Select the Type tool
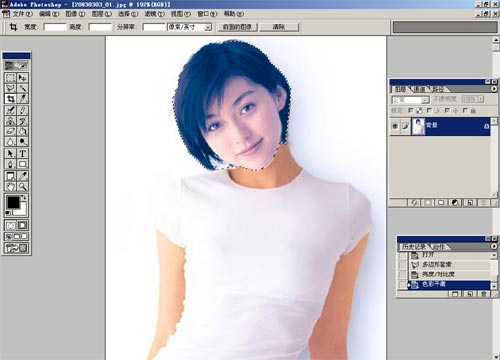The height and width of the screenshot is (360, 500). click(x=22, y=154)
